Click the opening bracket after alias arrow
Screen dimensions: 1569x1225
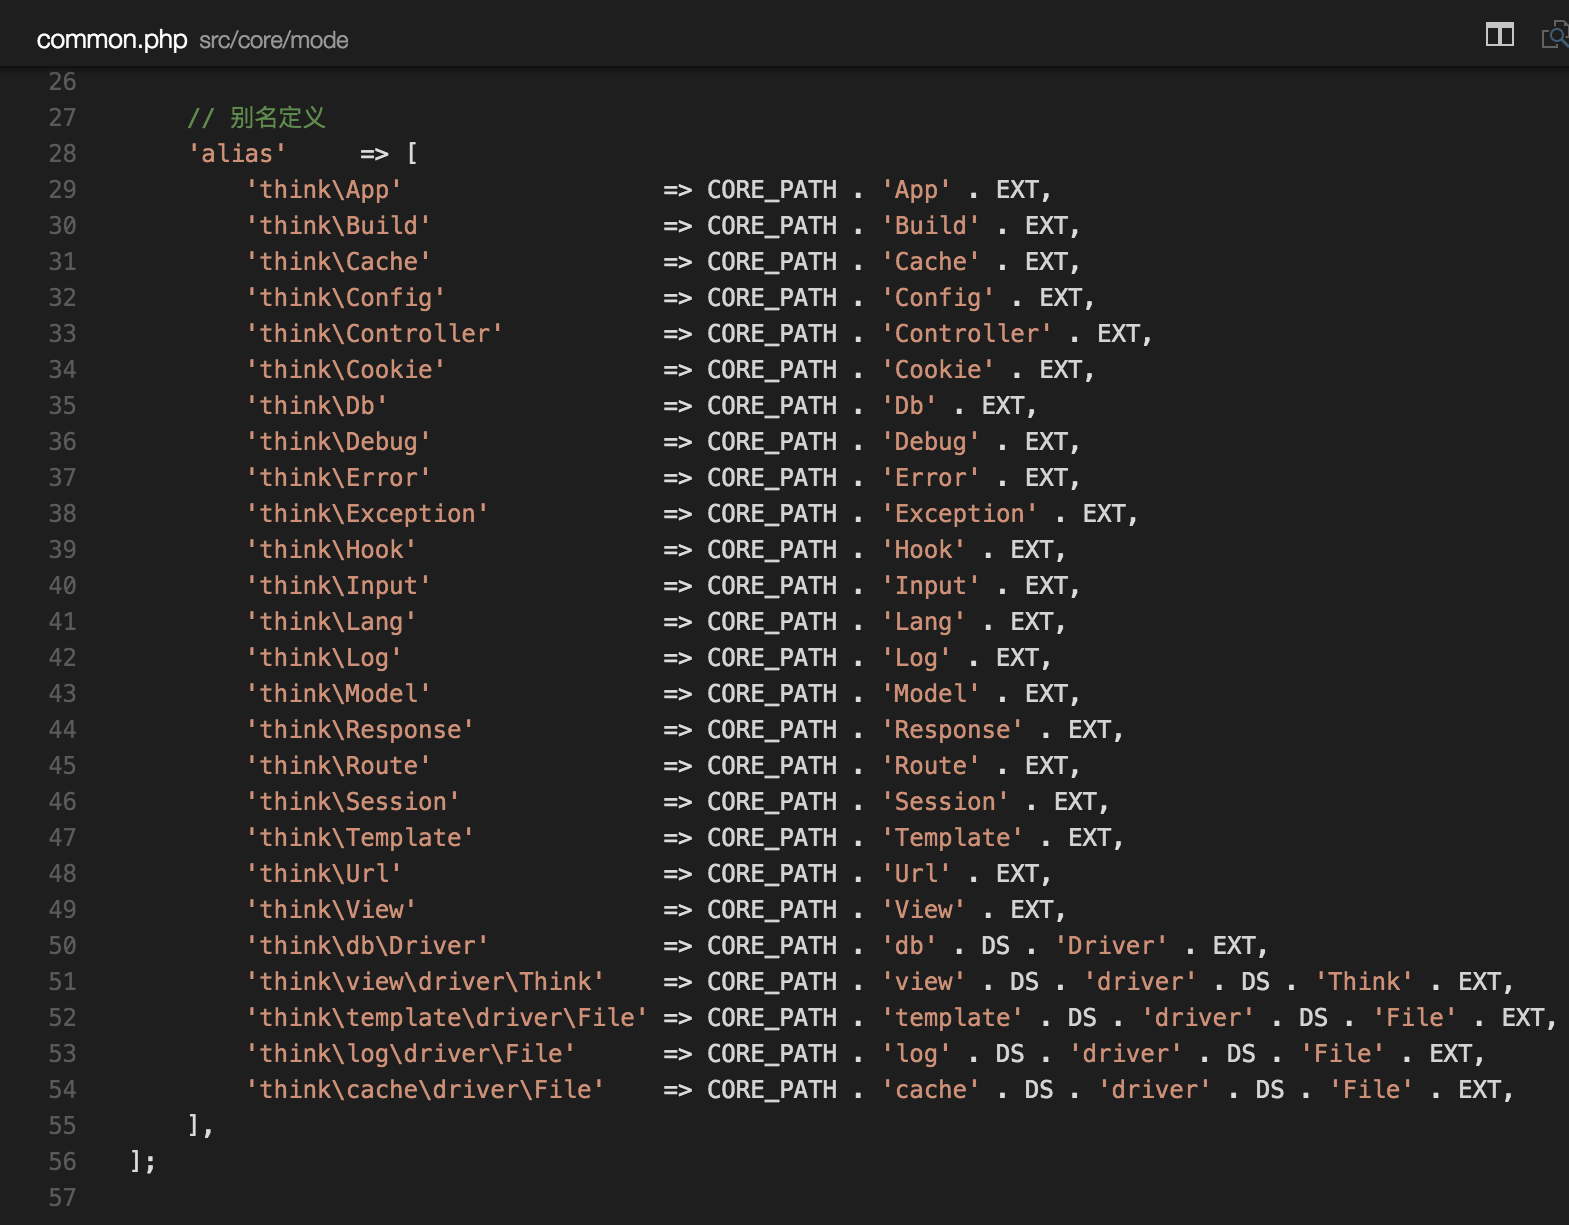pyautogui.click(x=412, y=153)
